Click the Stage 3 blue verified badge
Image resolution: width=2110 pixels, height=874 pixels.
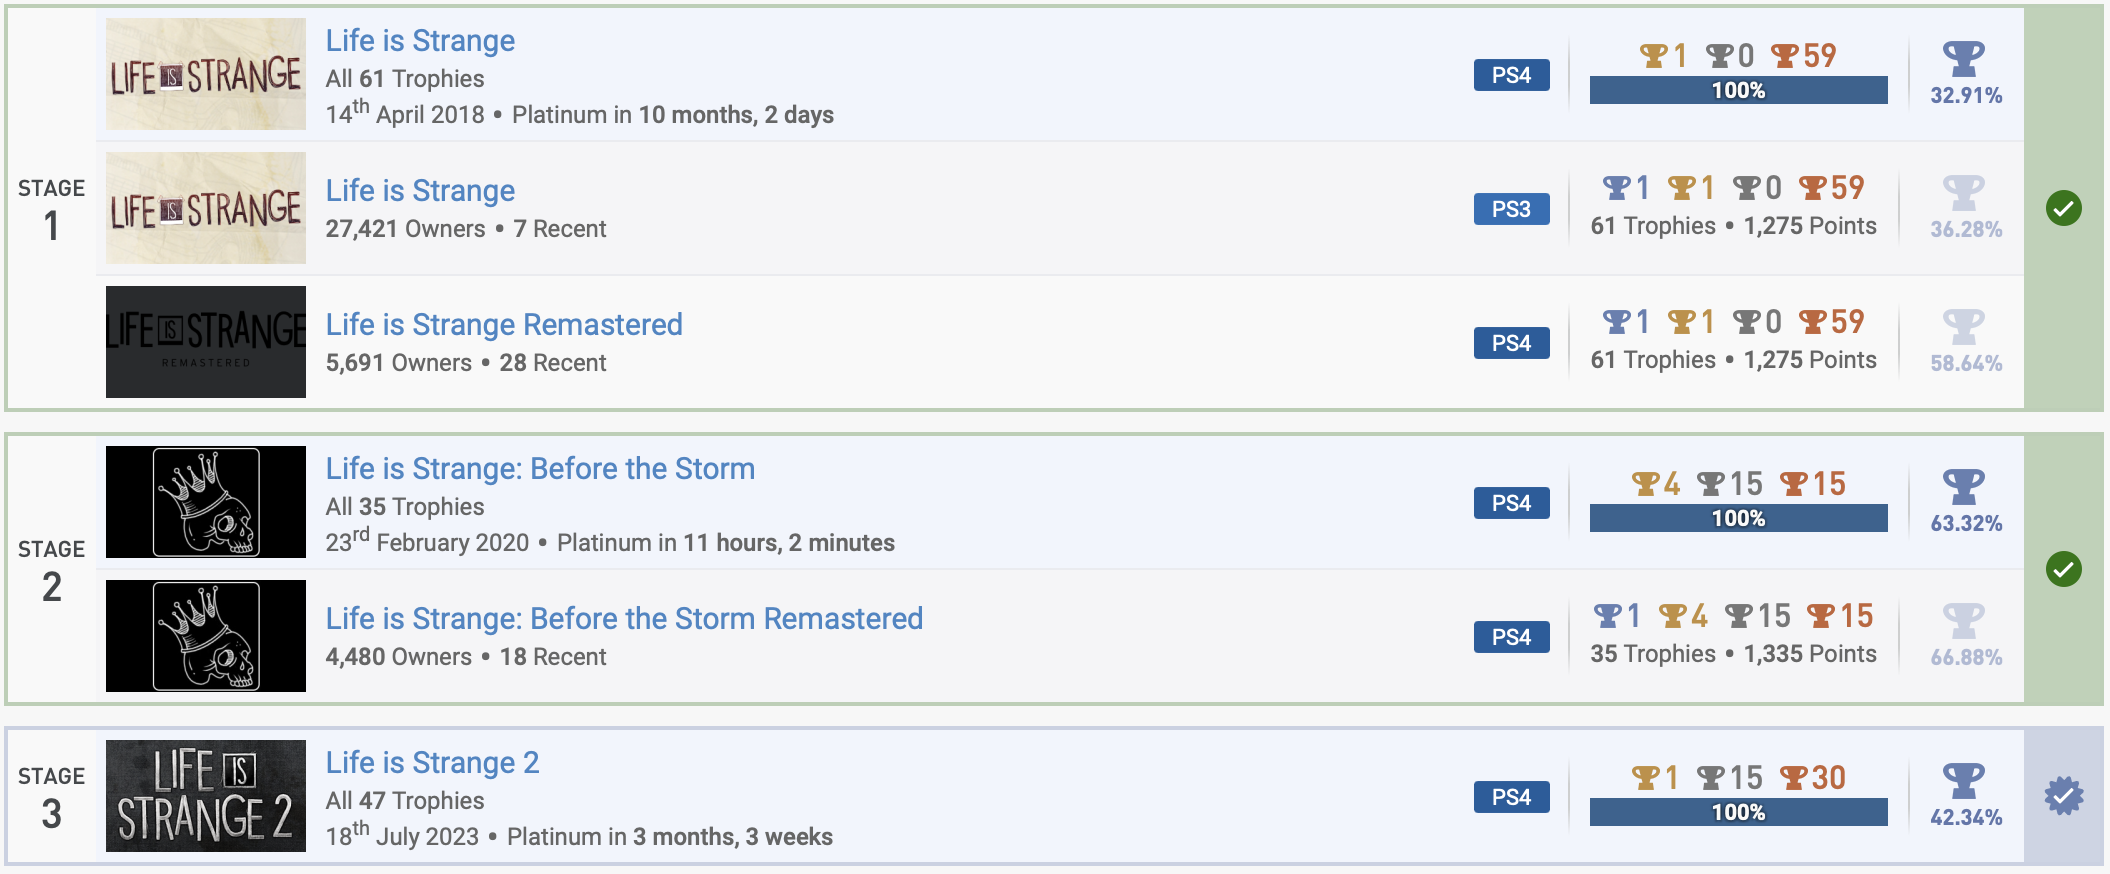tap(2063, 796)
